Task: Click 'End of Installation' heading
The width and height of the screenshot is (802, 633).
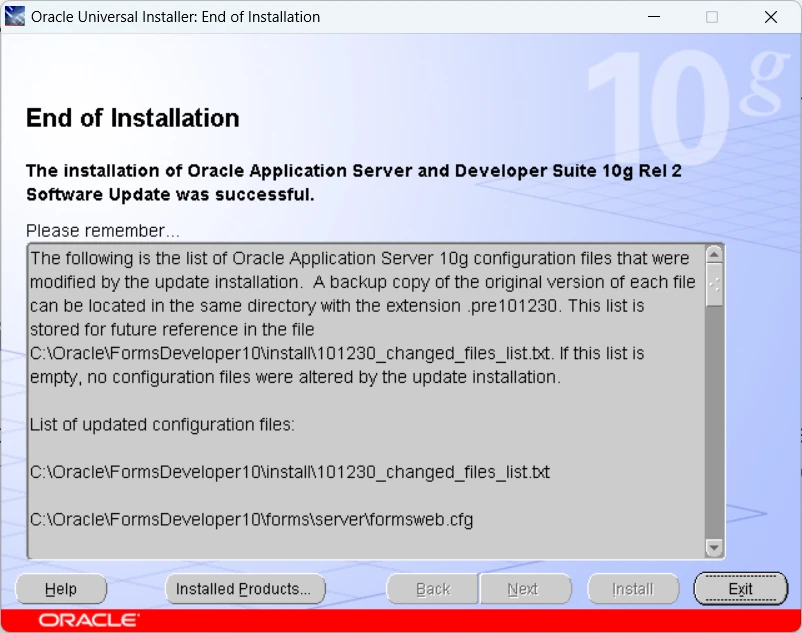Action: (x=132, y=118)
